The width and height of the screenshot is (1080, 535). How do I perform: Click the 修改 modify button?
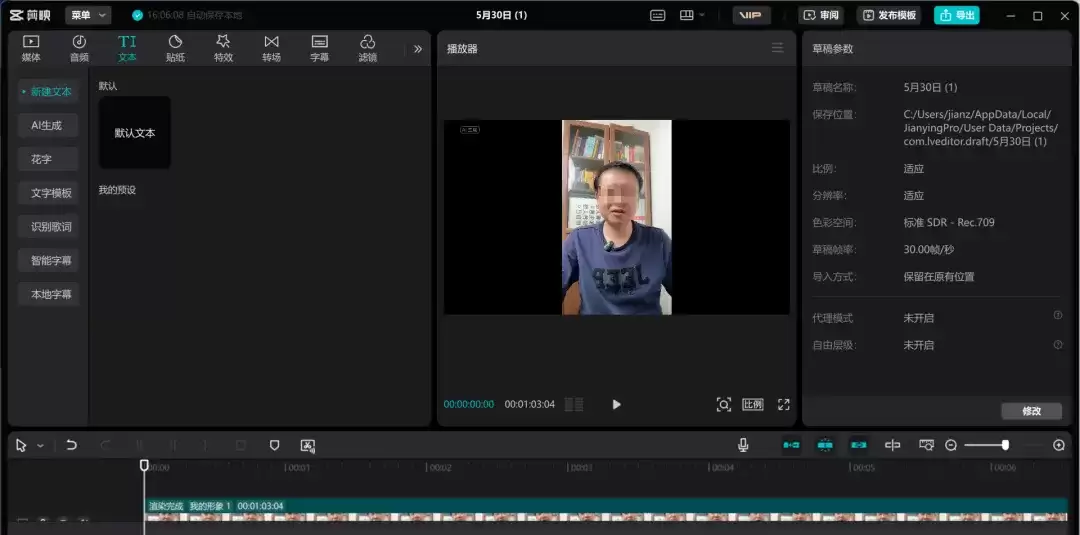[x=1031, y=411]
